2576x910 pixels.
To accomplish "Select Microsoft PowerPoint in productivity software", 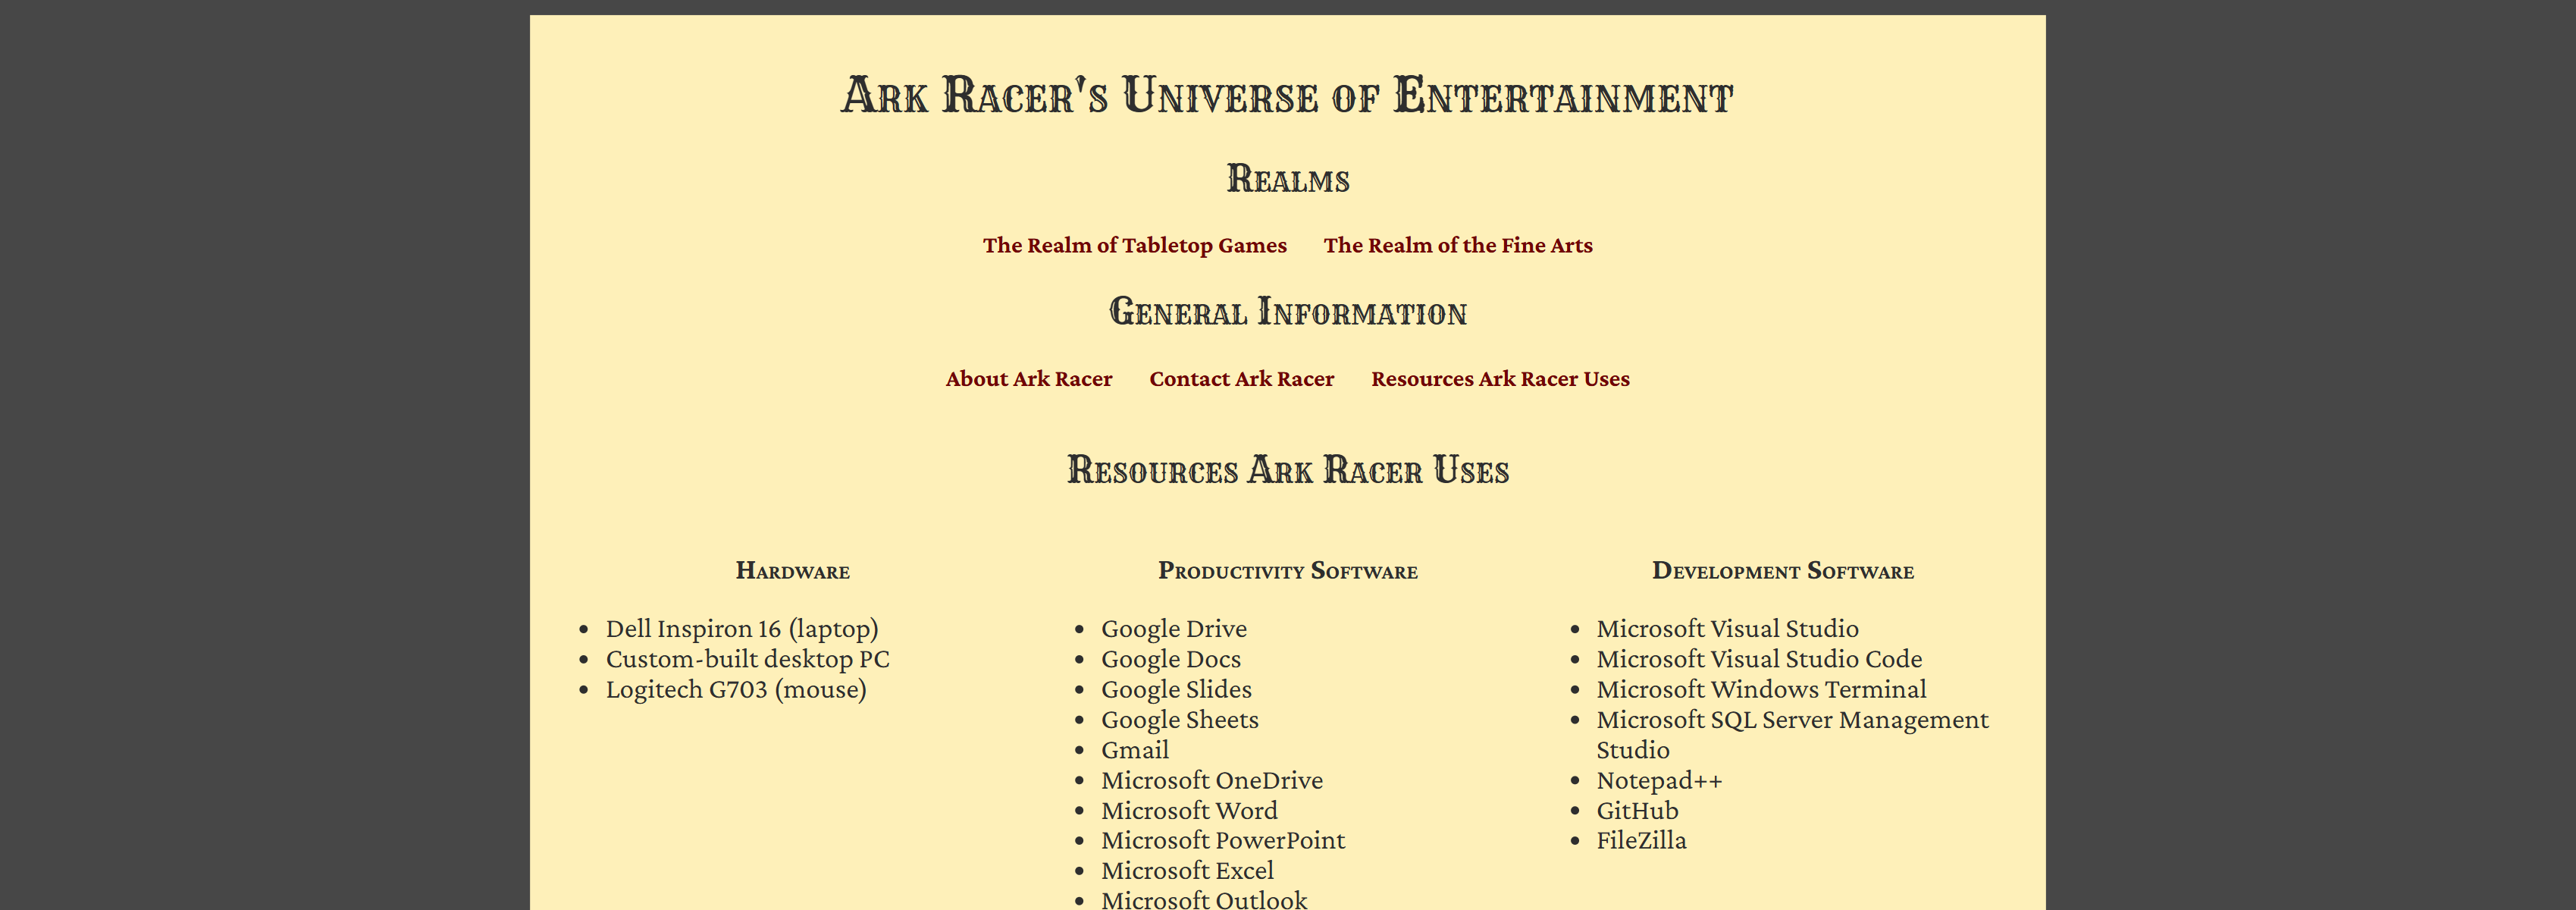I will click(x=1223, y=840).
